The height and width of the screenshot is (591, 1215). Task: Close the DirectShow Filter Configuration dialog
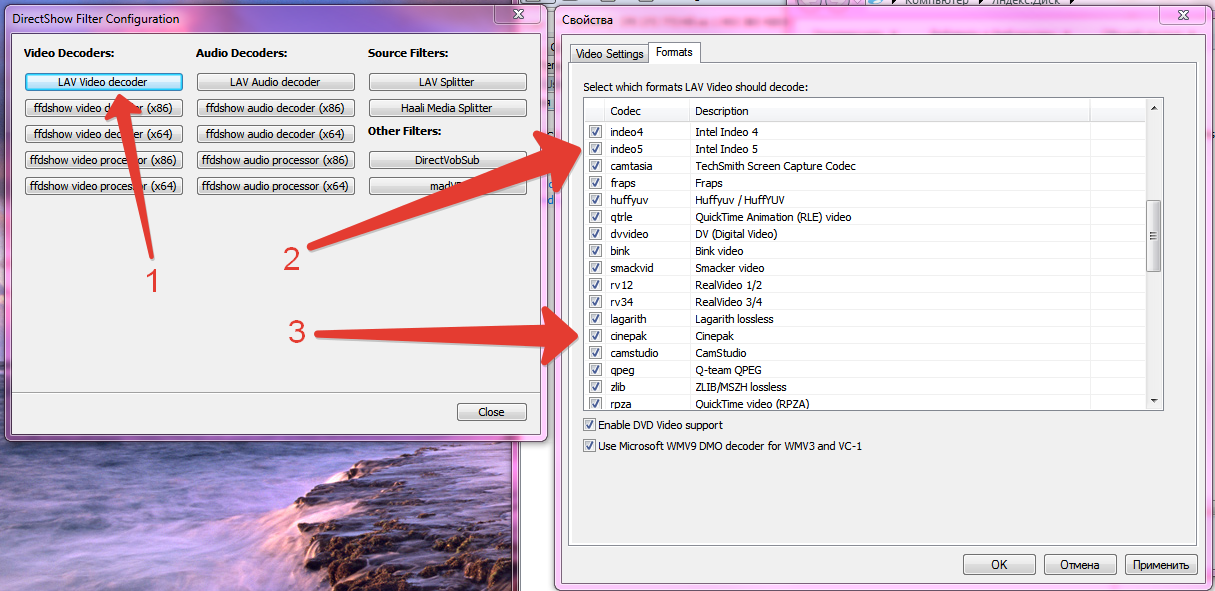tap(491, 411)
